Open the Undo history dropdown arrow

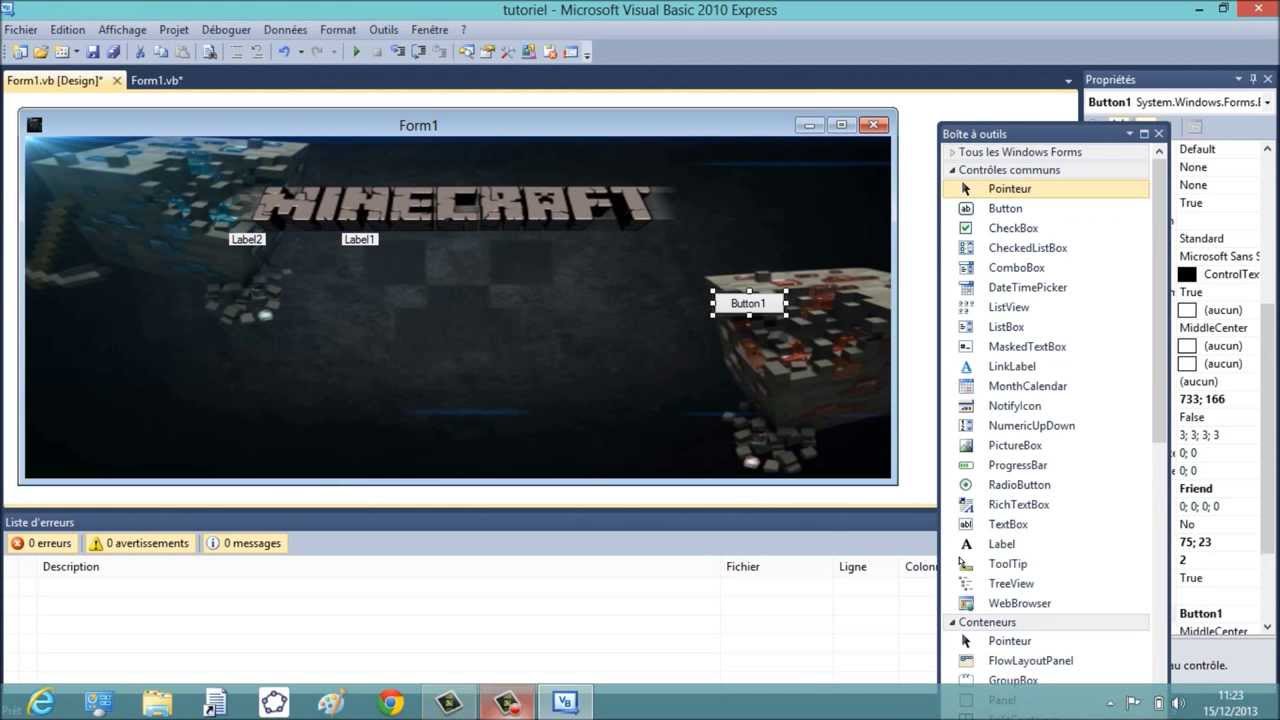tap(301, 52)
